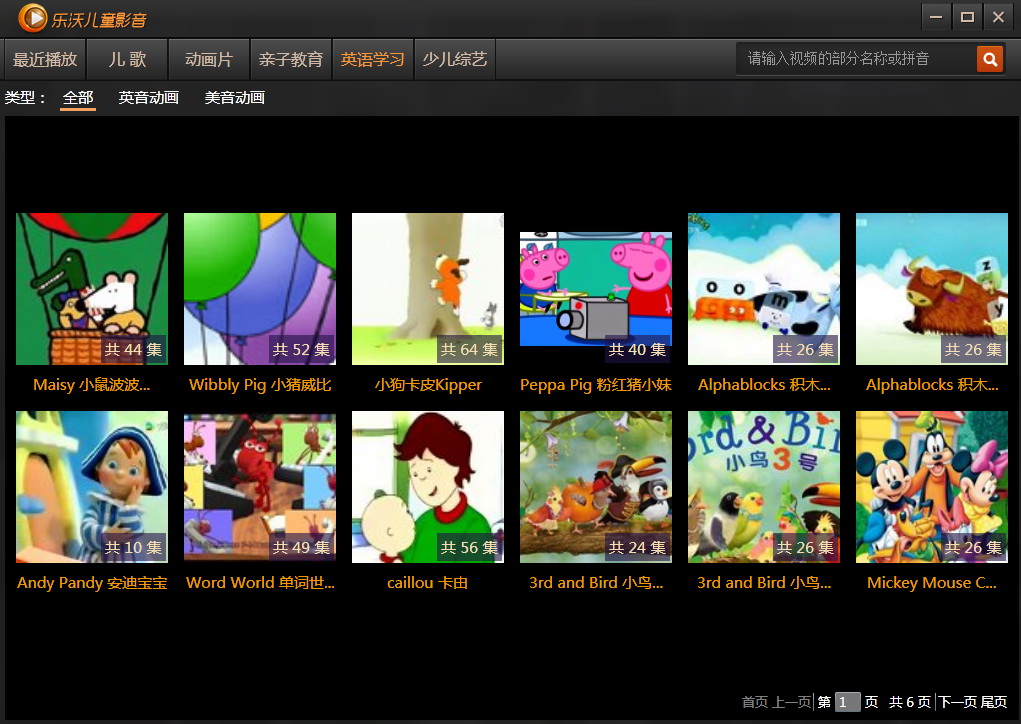Click the Word World 单词世 title

(260, 583)
